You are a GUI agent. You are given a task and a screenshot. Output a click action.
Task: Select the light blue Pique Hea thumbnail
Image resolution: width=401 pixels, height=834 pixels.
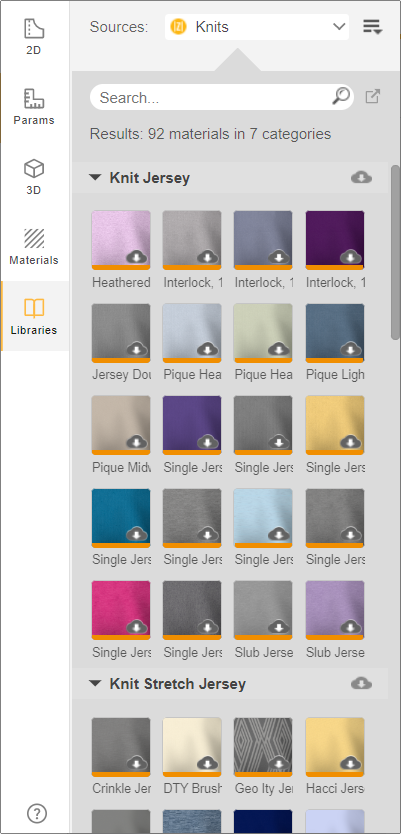pyautogui.click(x=192, y=333)
